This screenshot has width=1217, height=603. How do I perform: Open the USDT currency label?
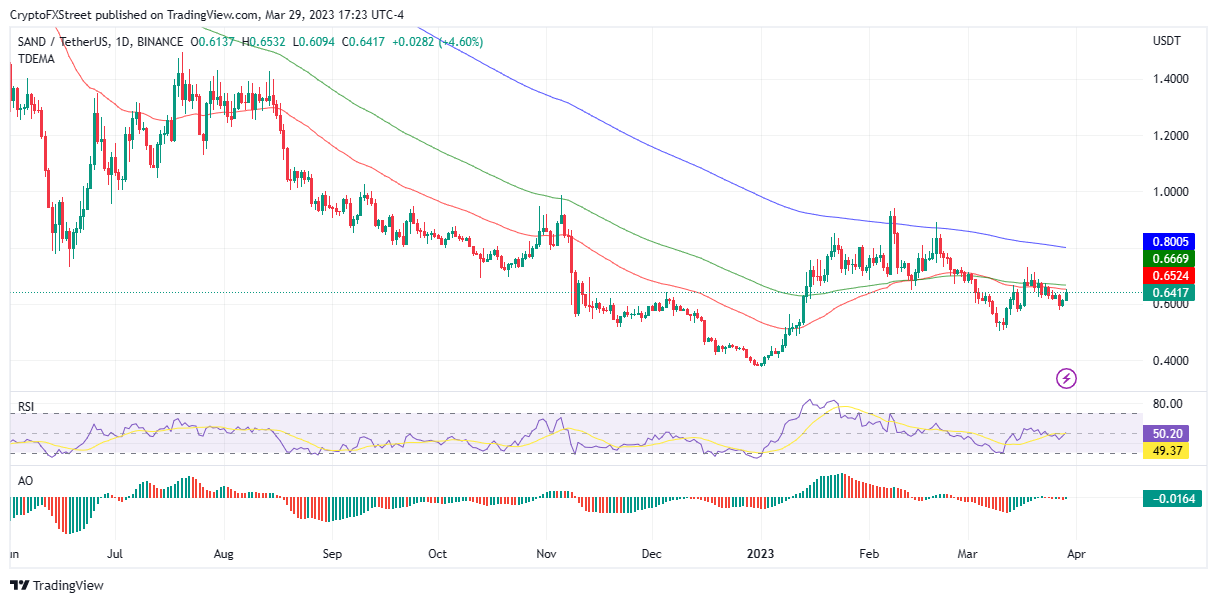pyautogui.click(x=1168, y=41)
